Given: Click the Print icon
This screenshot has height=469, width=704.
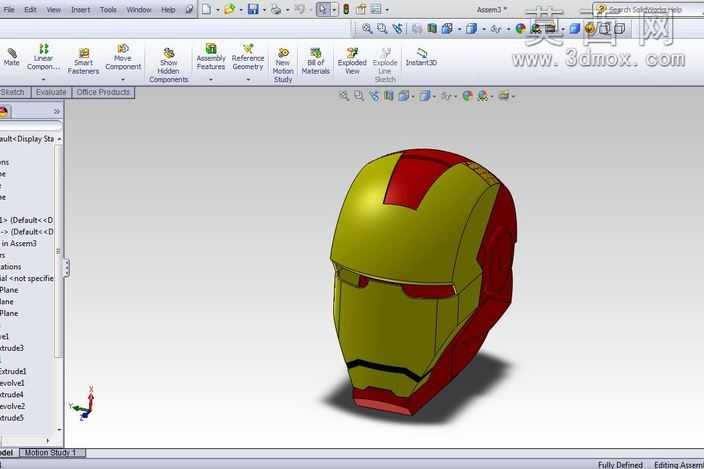Looking at the screenshot, I should [x=276, y=9].
